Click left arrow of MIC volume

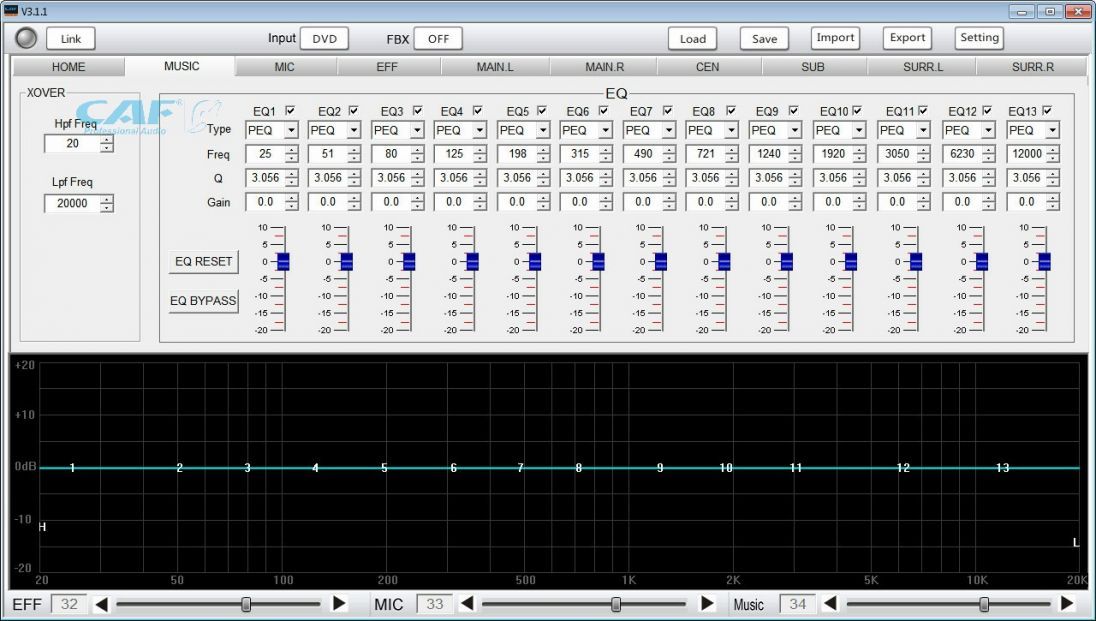[x=466, y=604]
